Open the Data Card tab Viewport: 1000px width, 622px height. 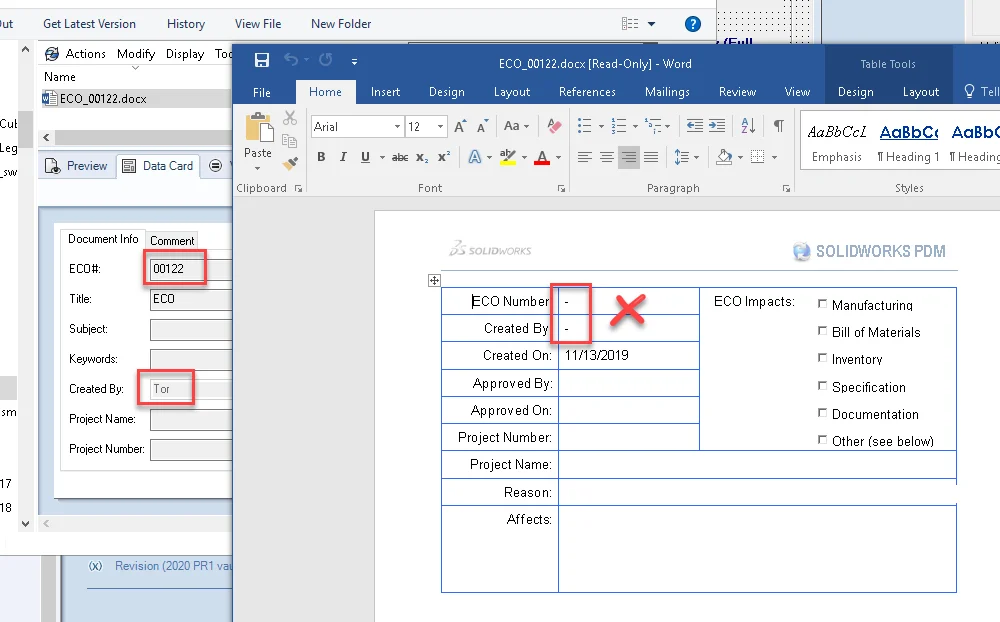pos(158,166)
